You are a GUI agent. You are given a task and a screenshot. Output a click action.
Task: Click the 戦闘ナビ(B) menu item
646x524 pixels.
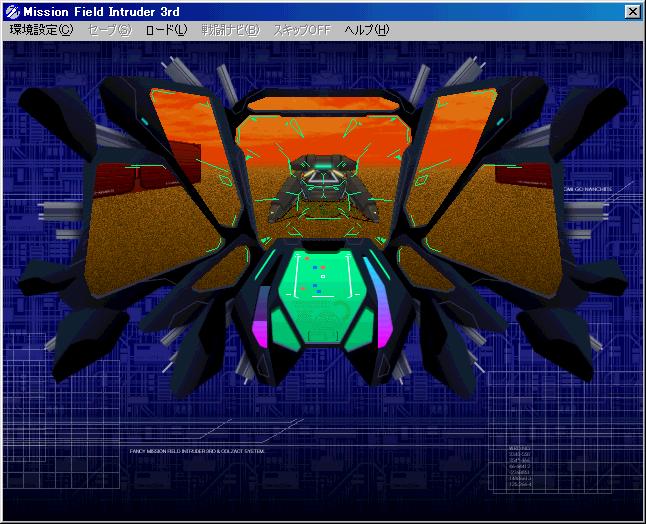(230, 30)
